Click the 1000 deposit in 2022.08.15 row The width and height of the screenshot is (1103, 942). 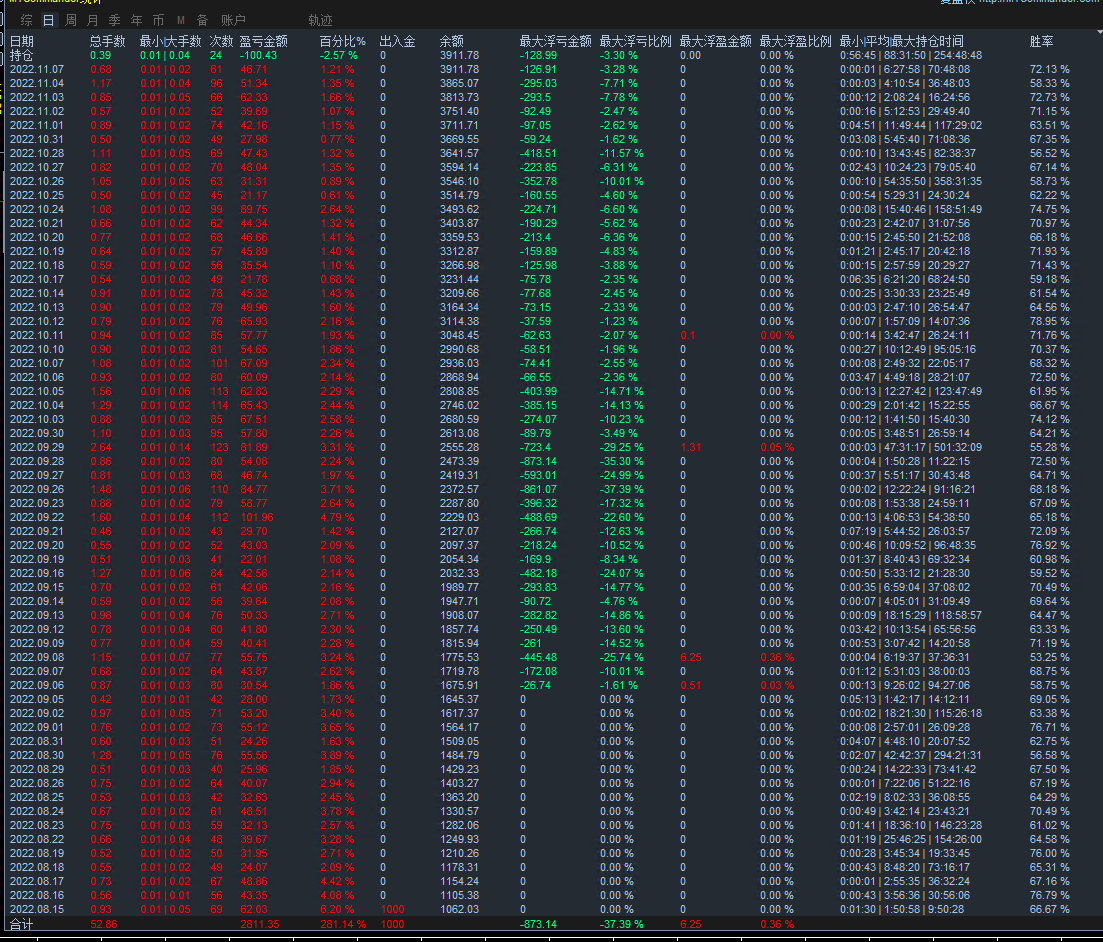click(393, 909)
